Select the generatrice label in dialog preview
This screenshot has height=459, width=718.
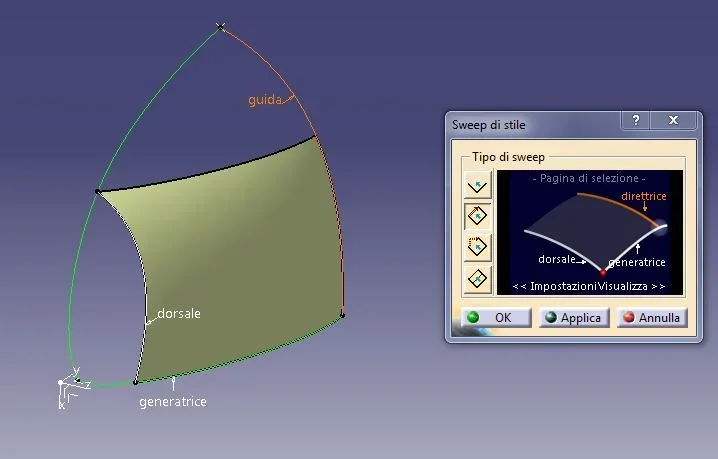[636, 261]
